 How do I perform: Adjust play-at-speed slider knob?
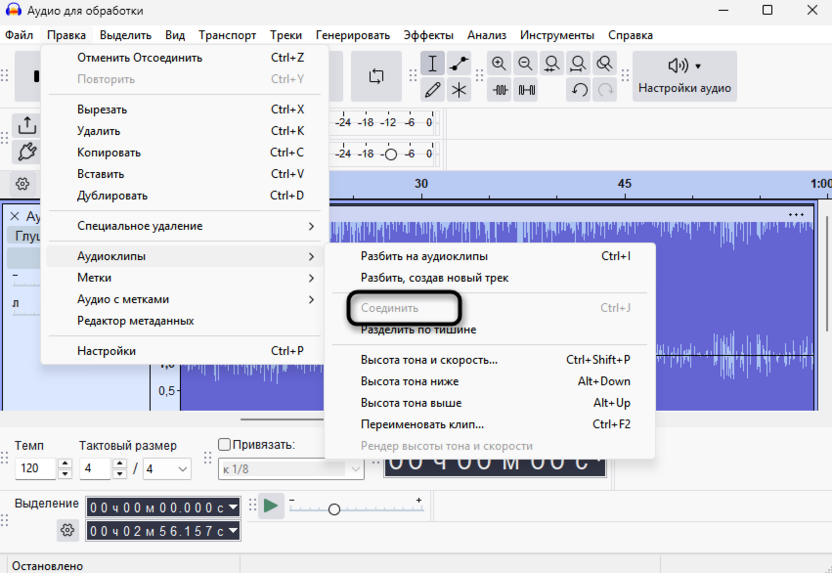tap(334, 509)
